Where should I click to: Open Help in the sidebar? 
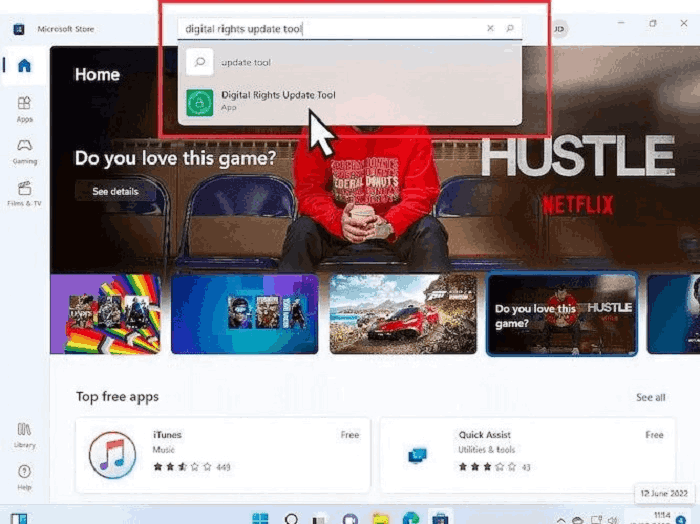(24, 477)
